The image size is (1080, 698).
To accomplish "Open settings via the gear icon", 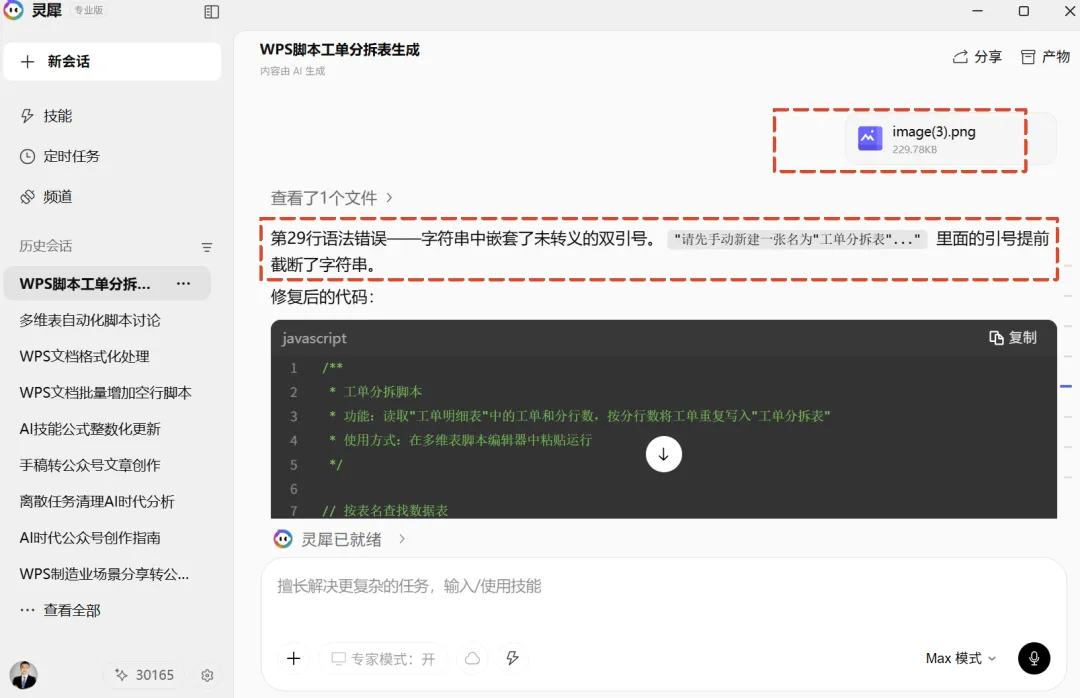I will click(207, 675).
